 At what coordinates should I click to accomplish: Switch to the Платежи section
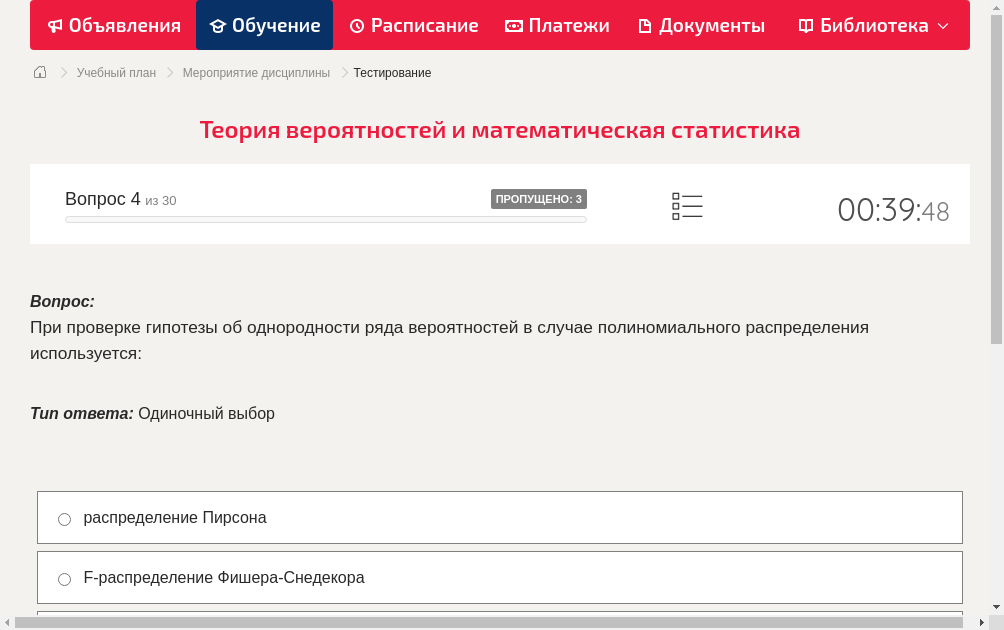point(557,25)
